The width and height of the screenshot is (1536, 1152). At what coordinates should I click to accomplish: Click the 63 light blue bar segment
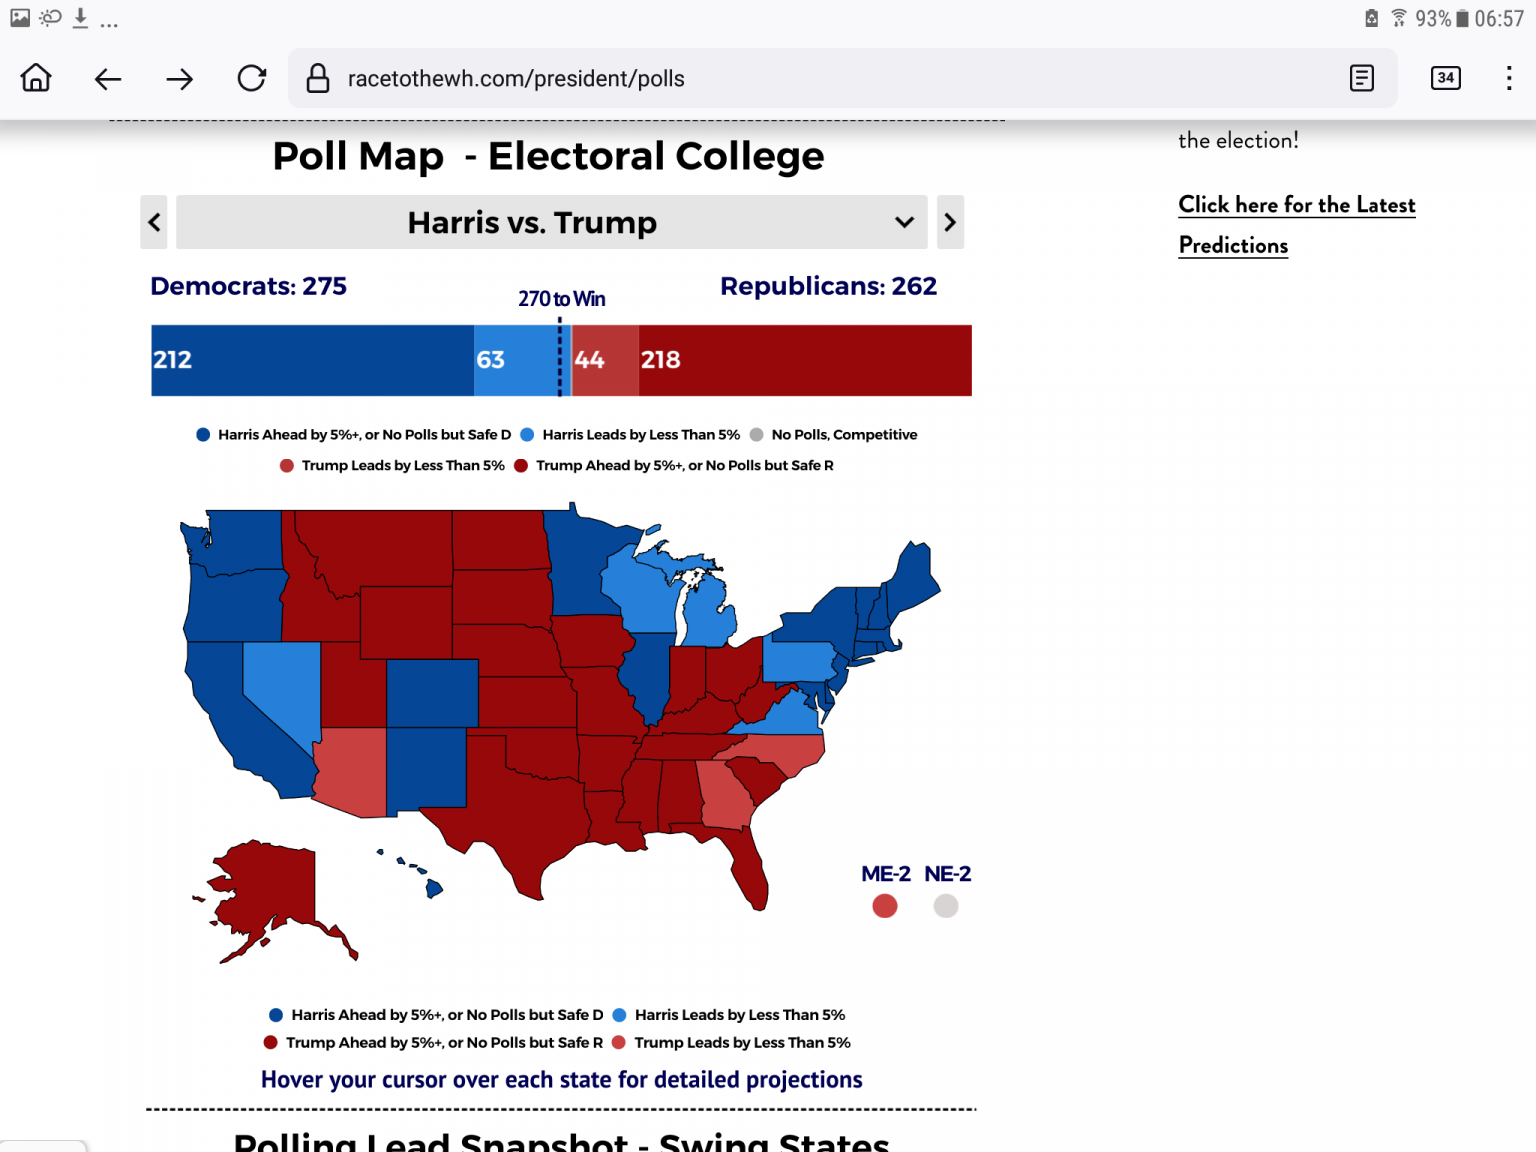[518, 360]
